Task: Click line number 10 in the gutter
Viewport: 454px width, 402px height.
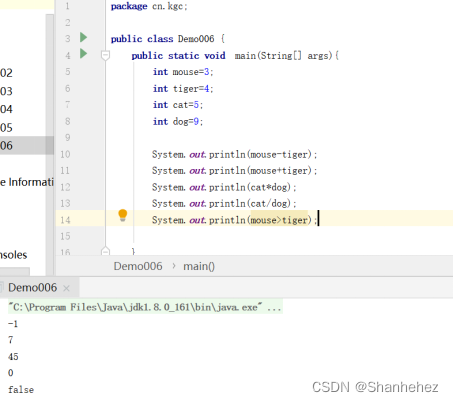Action: tap(65, 154)
